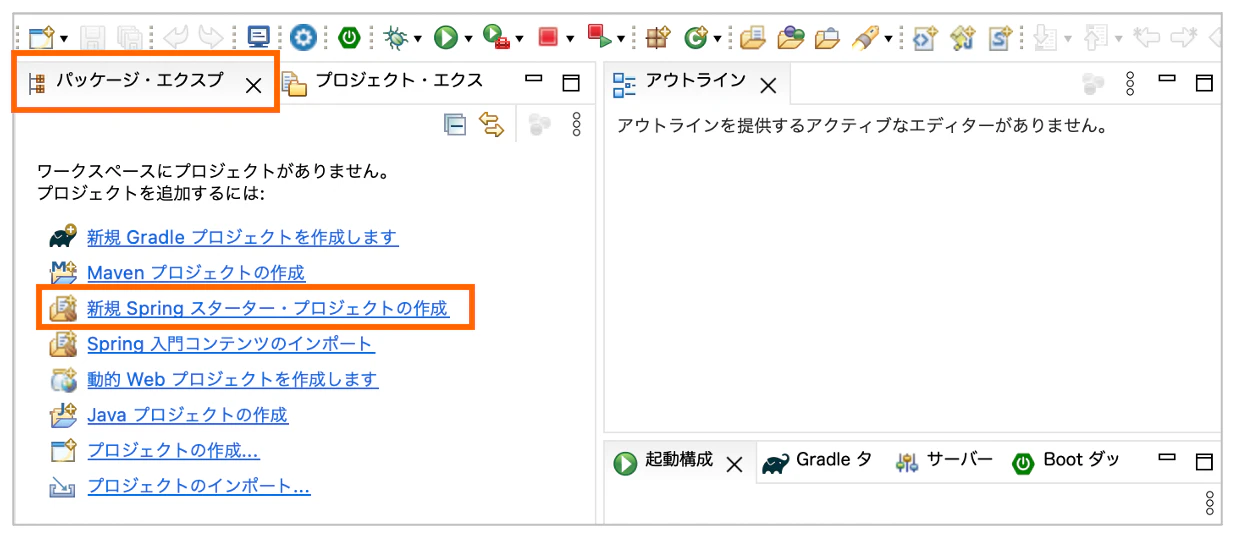Click the greyed-out Save All icon

point(128,38)
